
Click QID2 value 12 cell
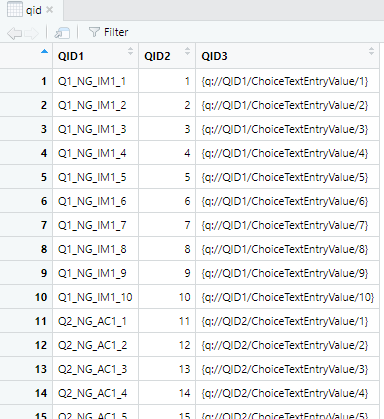pos(167,345)
